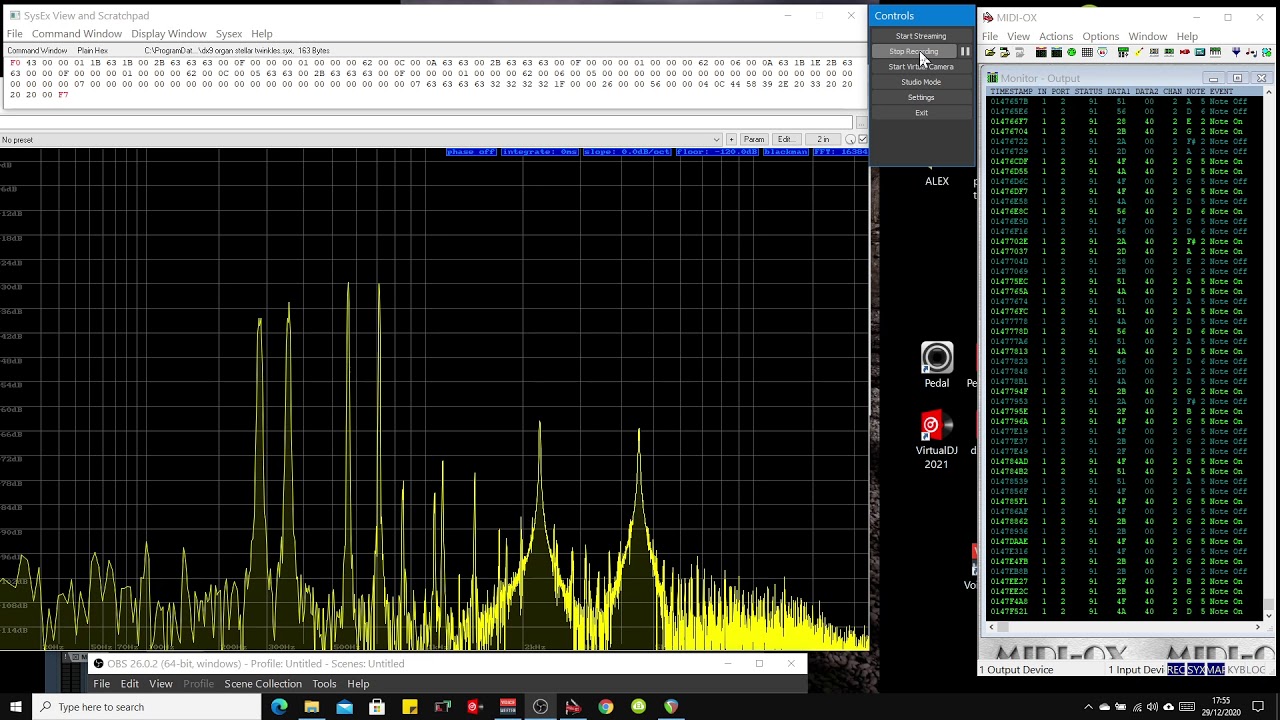This screenshot has width=1280, height=720.
Task: Click the open file icon in MIDI-OX toolbar
Action: (990, 53)
